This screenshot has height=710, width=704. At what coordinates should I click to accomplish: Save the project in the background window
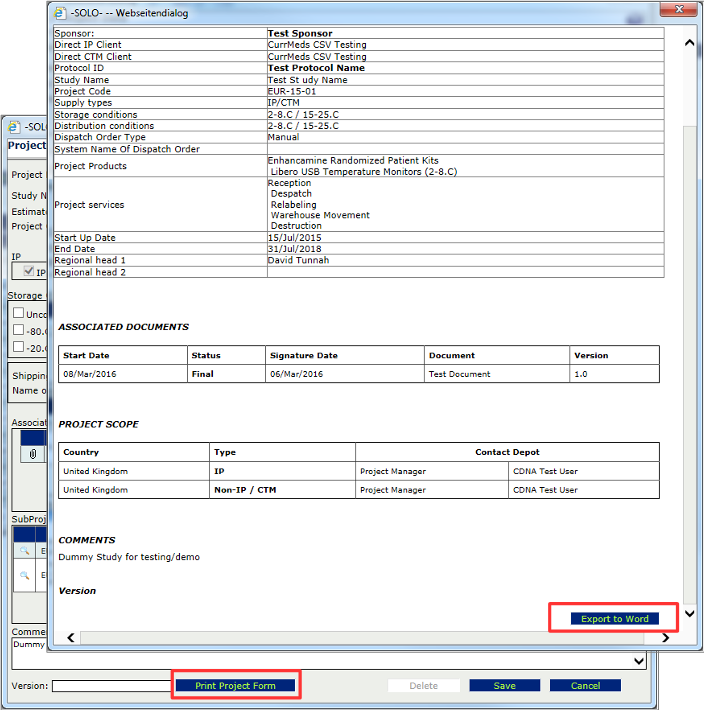point(504,686)
